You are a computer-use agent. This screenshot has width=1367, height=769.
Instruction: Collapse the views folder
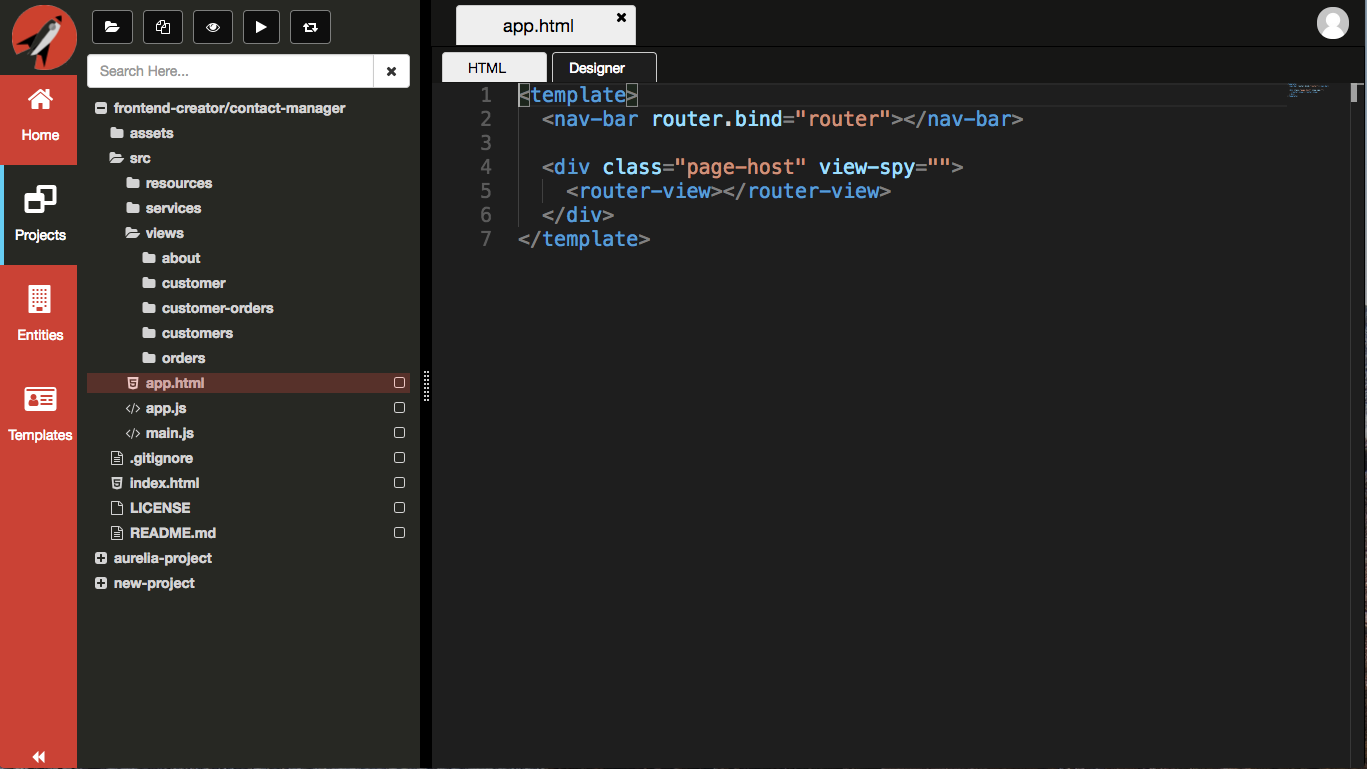tap(133, 233)
